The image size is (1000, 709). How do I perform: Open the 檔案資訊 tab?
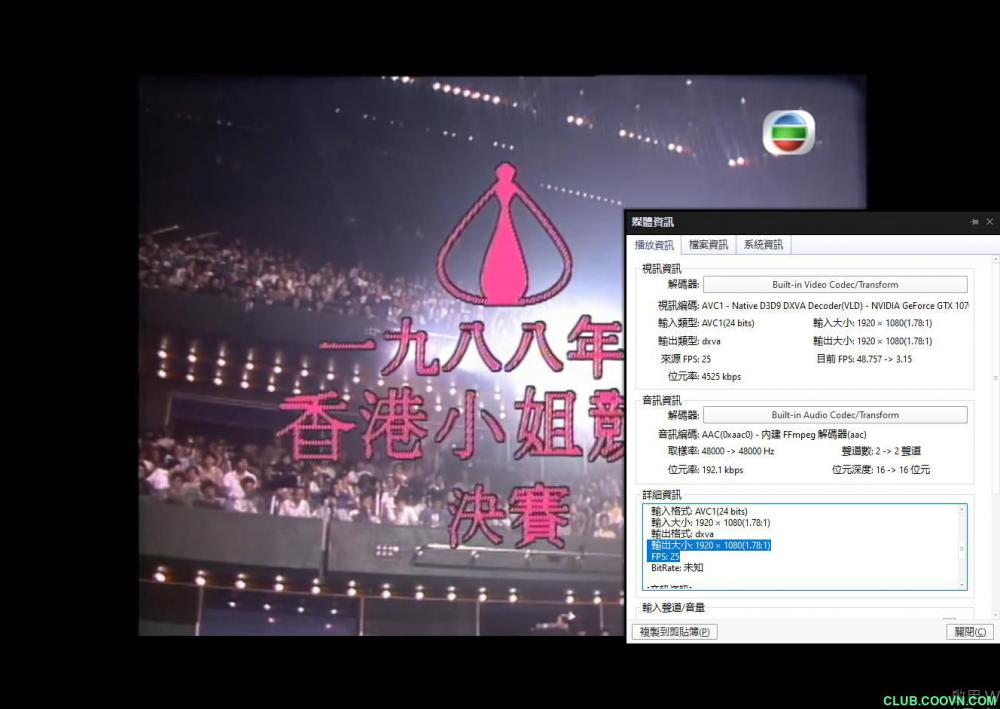coord(709,245)
